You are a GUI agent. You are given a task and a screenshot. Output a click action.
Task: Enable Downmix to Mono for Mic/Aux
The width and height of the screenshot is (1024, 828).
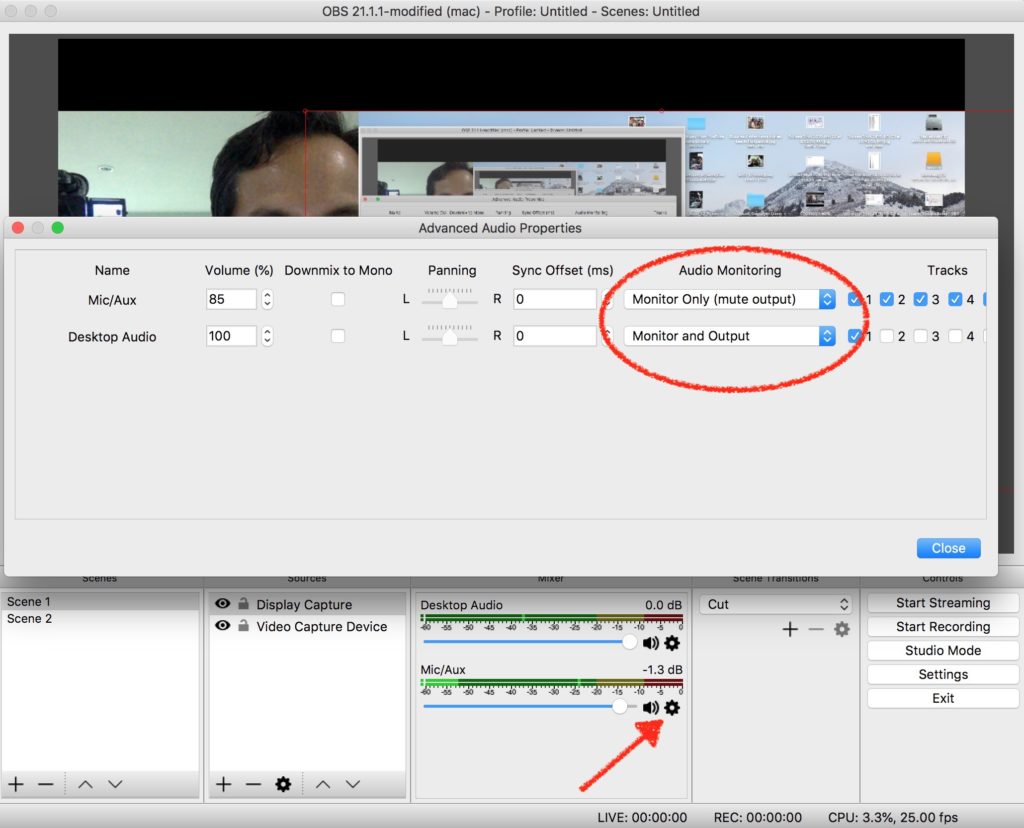coord(338,299)
